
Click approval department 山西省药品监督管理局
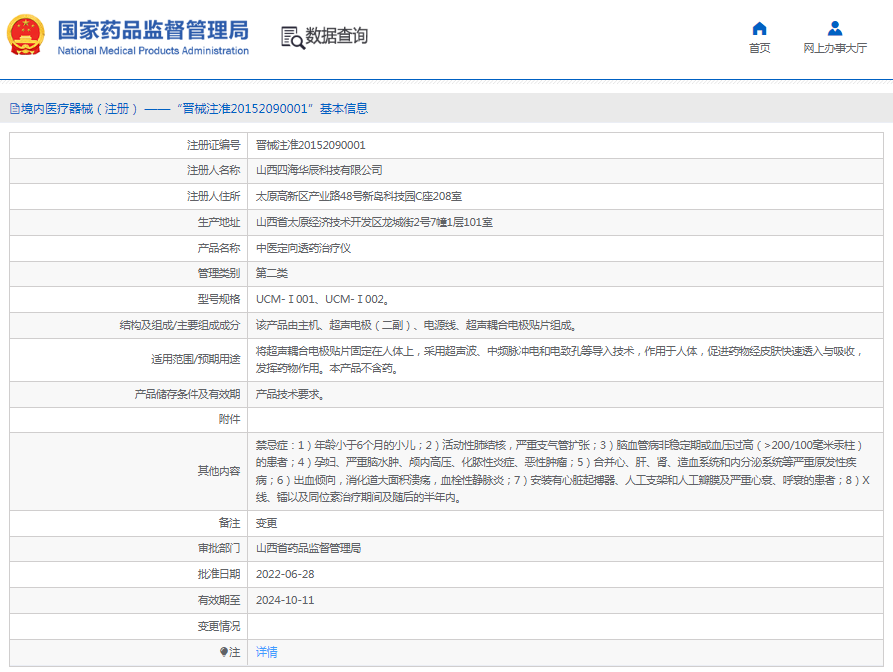(x=308, y=548)
